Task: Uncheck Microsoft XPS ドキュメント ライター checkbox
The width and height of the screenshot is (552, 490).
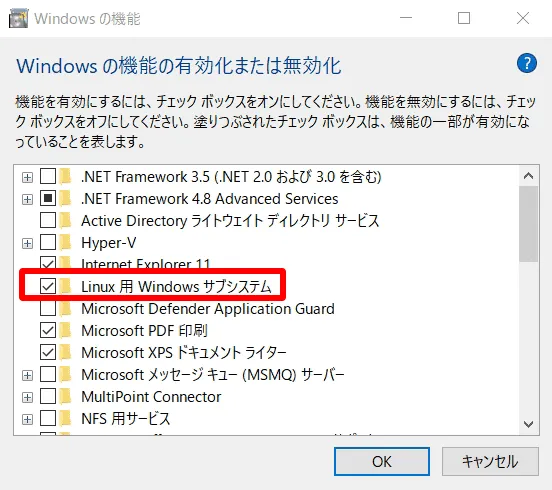Action: [48, 352]
